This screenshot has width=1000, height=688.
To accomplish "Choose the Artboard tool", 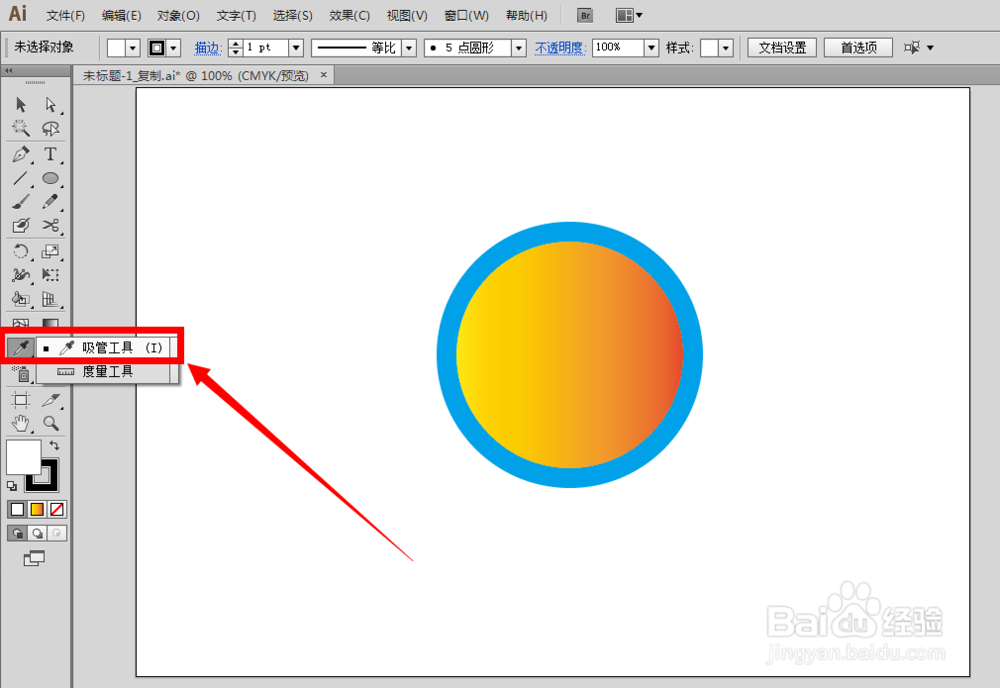I will 21,400.
